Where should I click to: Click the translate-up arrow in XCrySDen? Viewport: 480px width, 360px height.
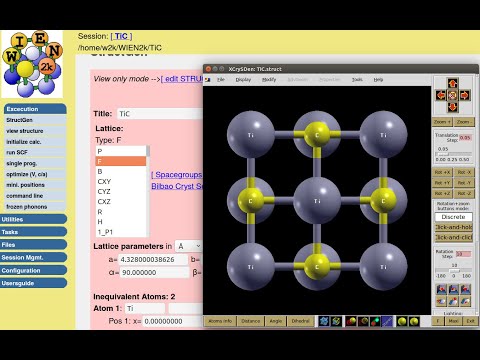pos(452,83)
